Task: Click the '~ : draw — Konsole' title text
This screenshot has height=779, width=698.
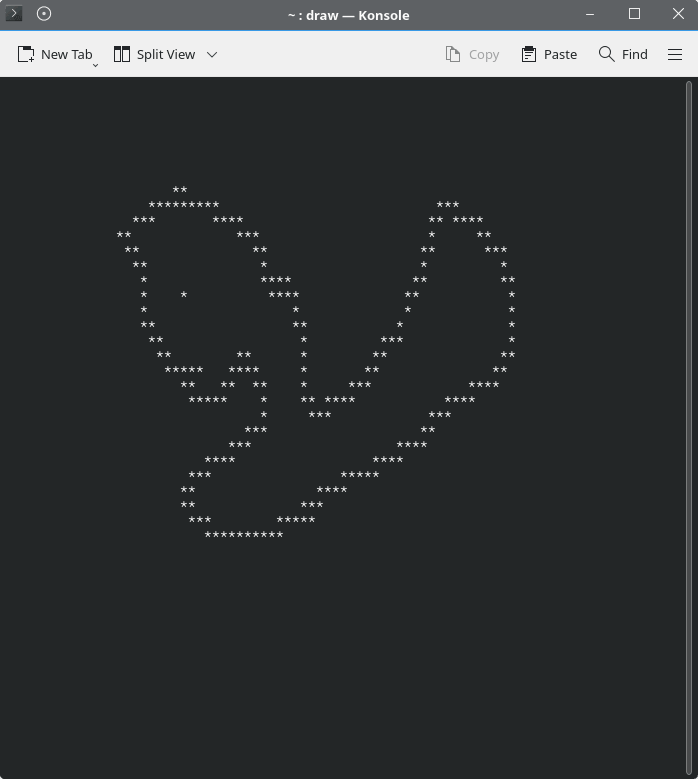Action: point(349,15)
